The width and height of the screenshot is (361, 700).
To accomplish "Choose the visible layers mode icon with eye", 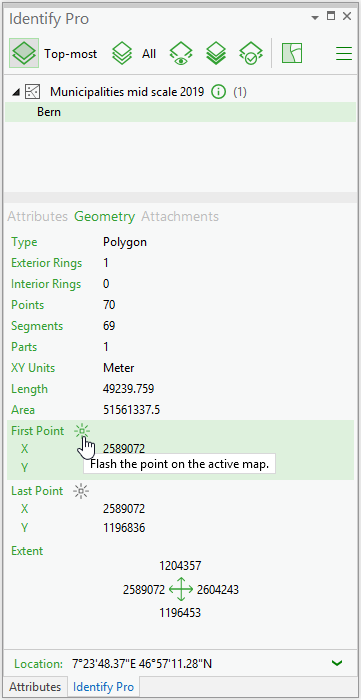I will pyautogui.click(x=181, y=54).
